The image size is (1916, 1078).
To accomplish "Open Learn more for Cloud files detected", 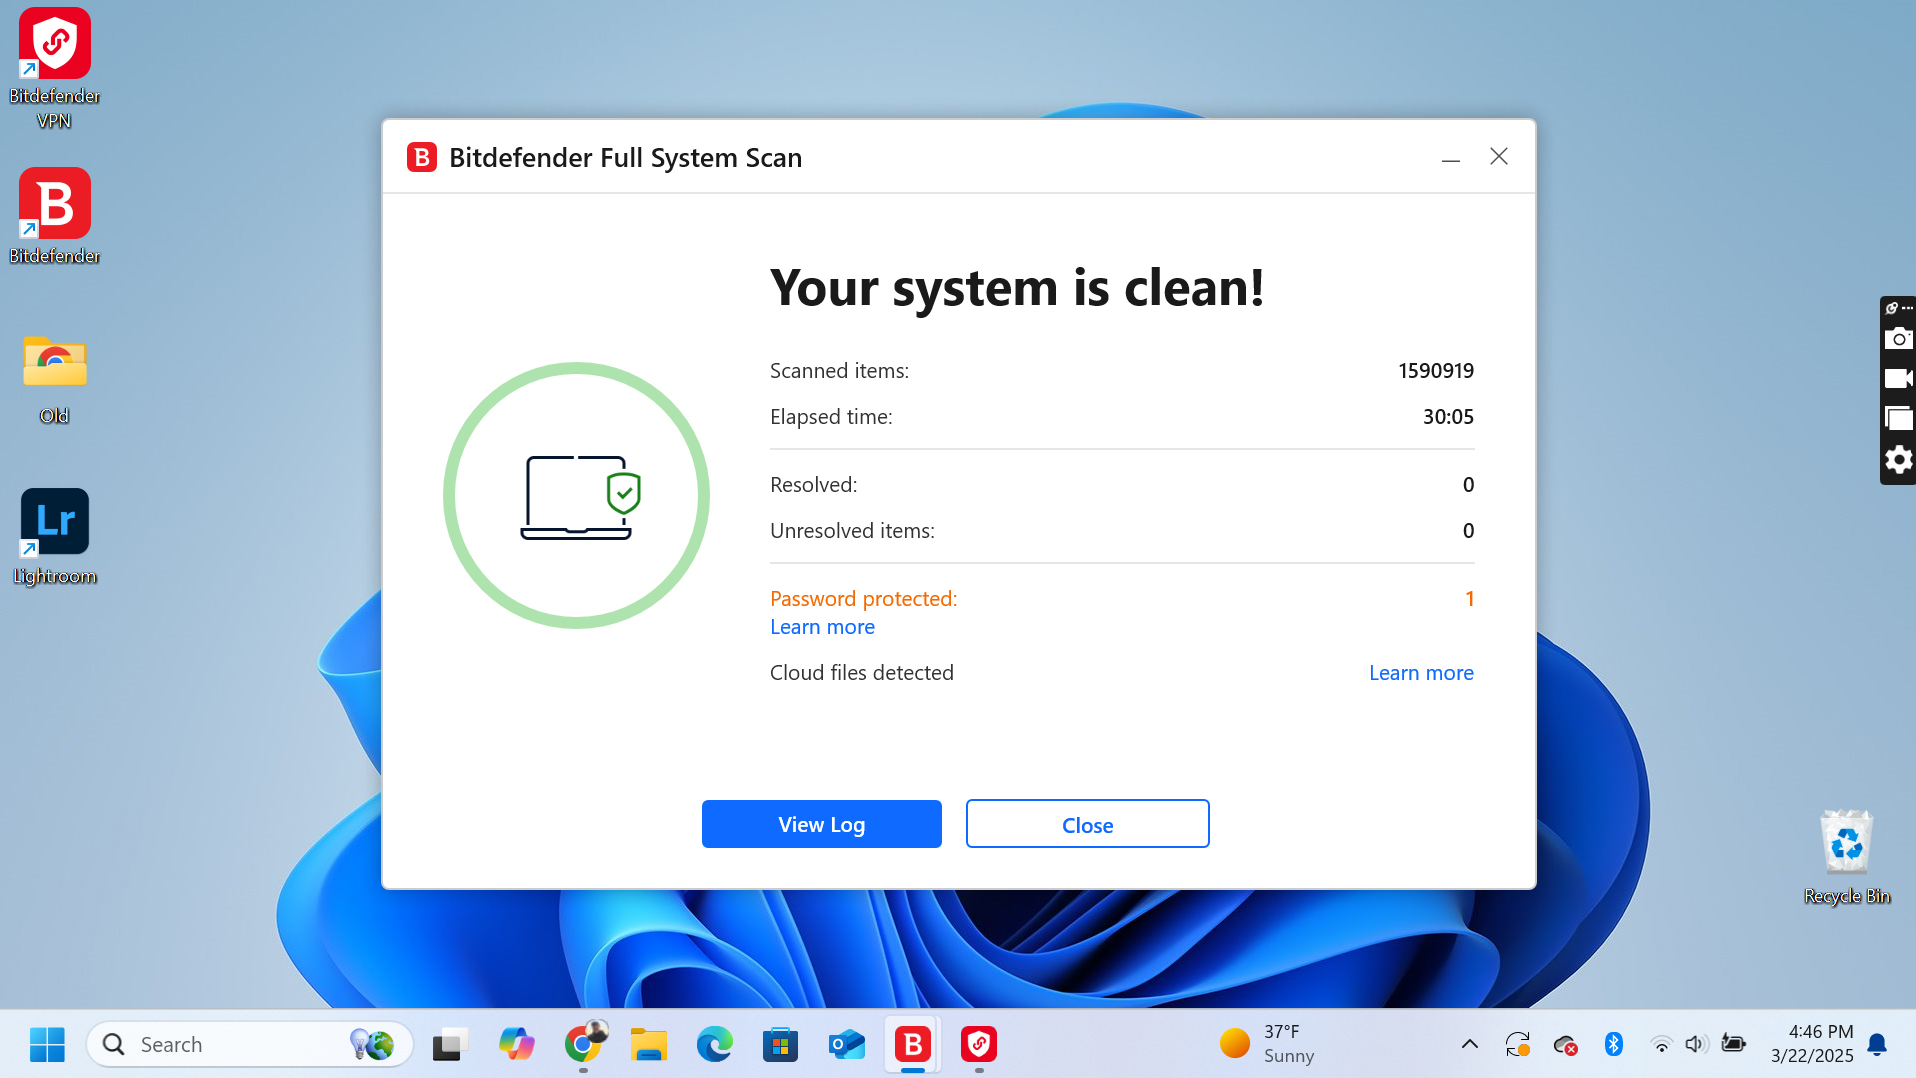I will pos(1420,673).
